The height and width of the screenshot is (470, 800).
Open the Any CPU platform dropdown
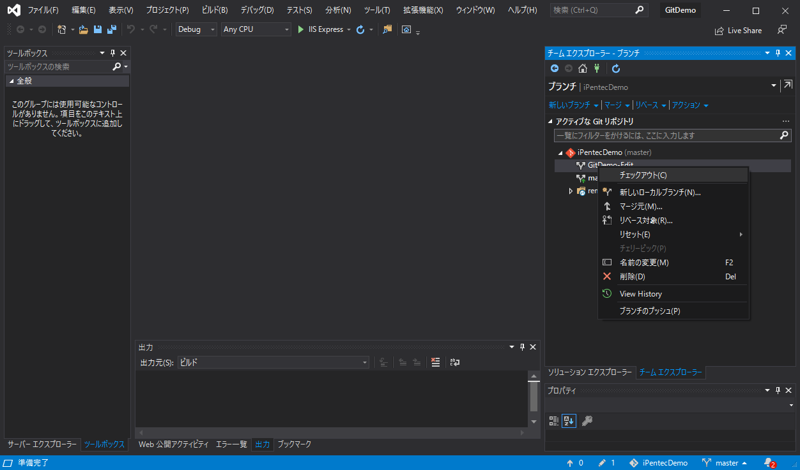coord(255,30)
